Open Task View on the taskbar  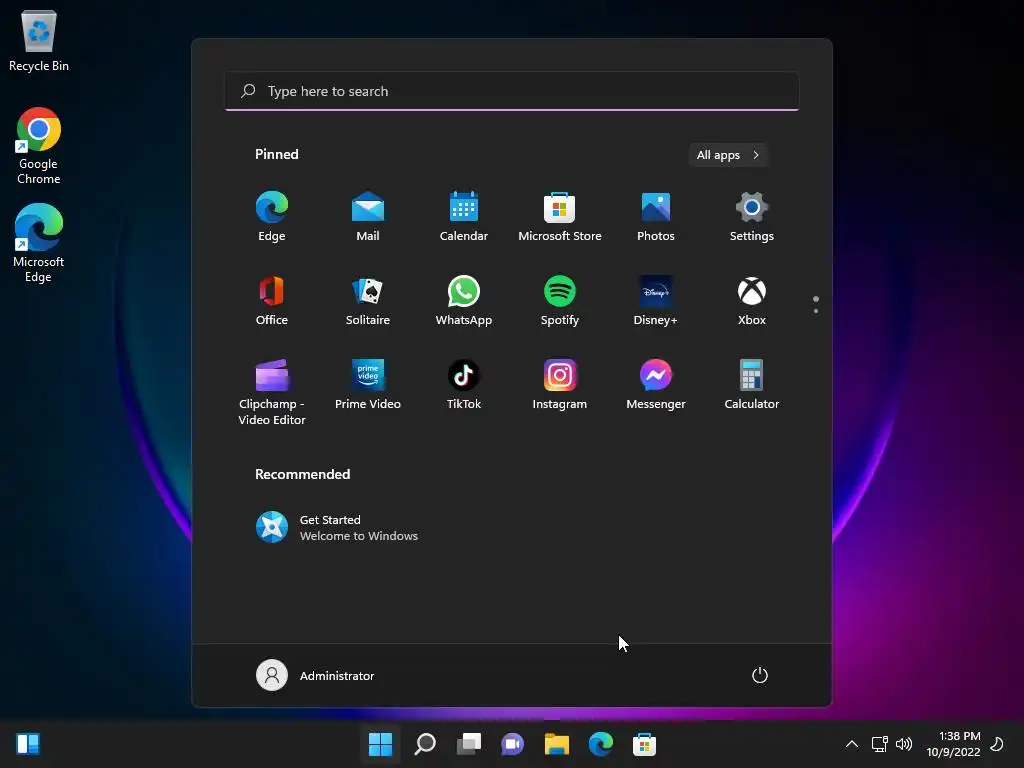click(x=468, y=744)
